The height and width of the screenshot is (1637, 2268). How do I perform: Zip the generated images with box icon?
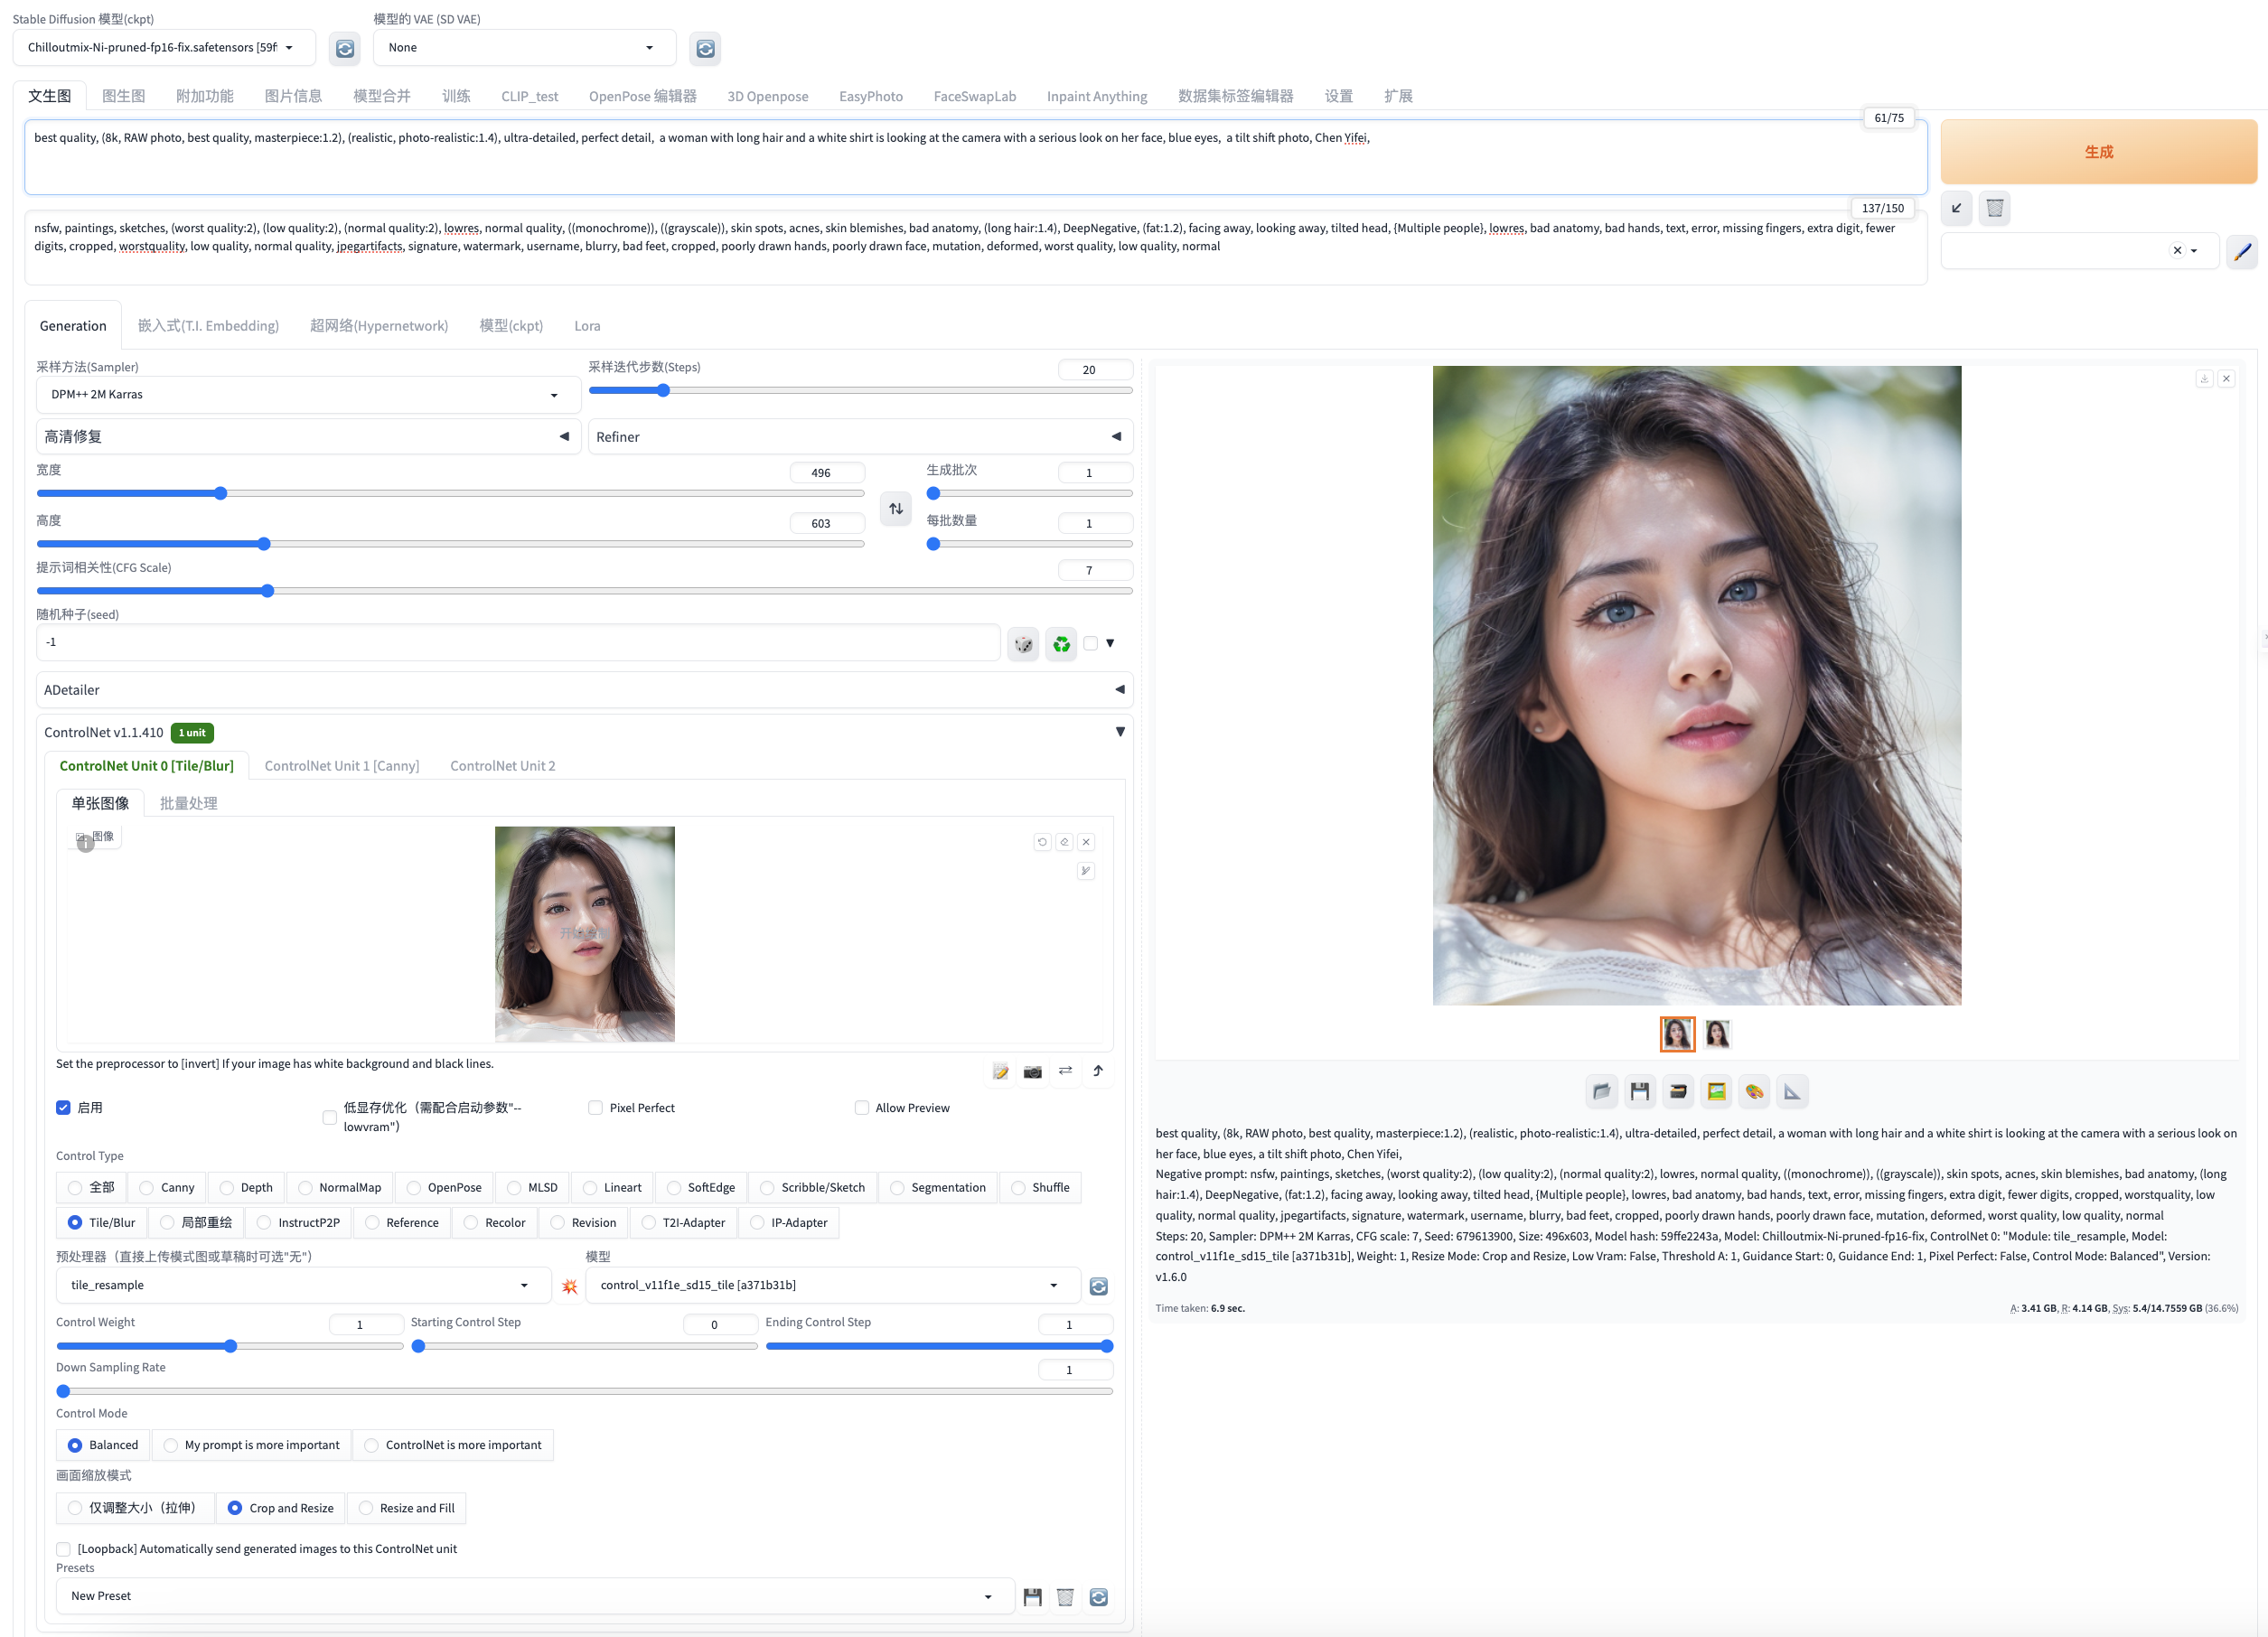[x=1678, y=1091]
